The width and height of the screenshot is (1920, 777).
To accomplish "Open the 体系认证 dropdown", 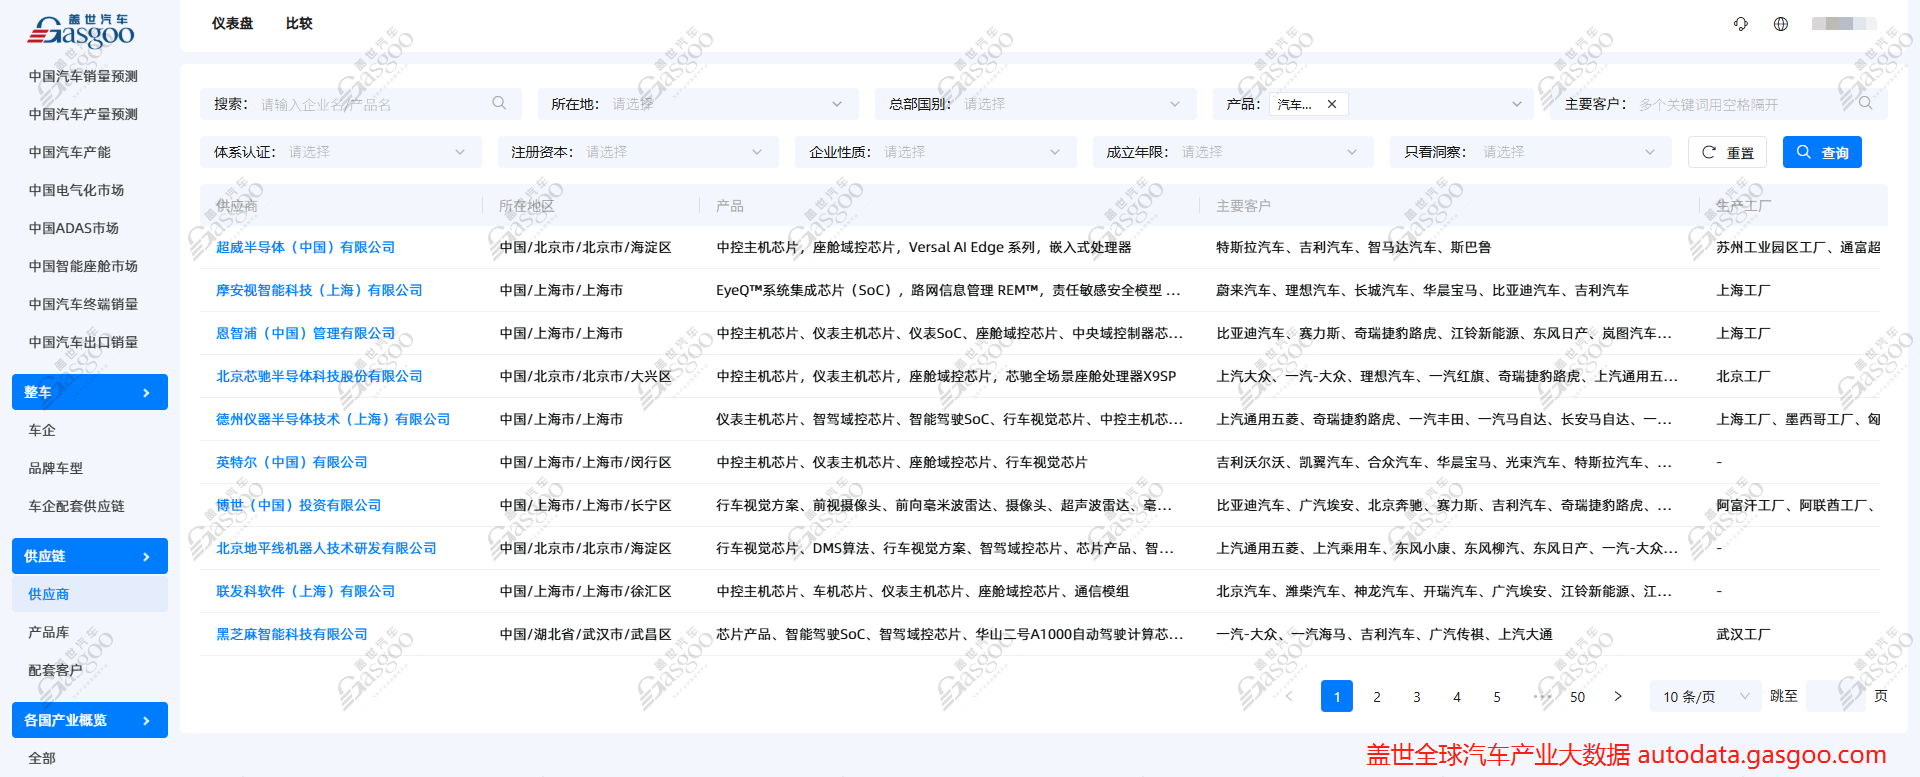I will pos(340,152).
